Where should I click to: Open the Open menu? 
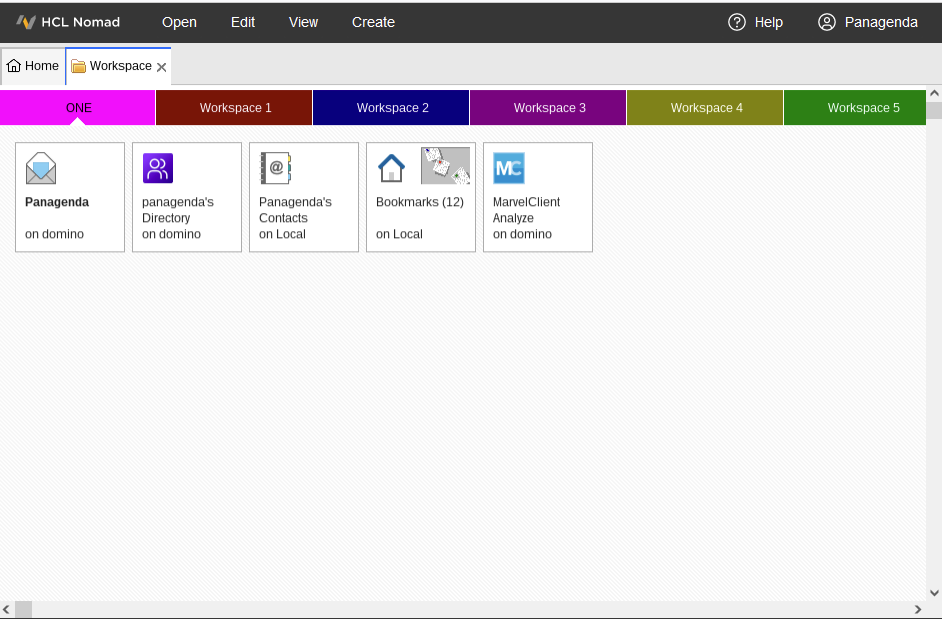179,22
